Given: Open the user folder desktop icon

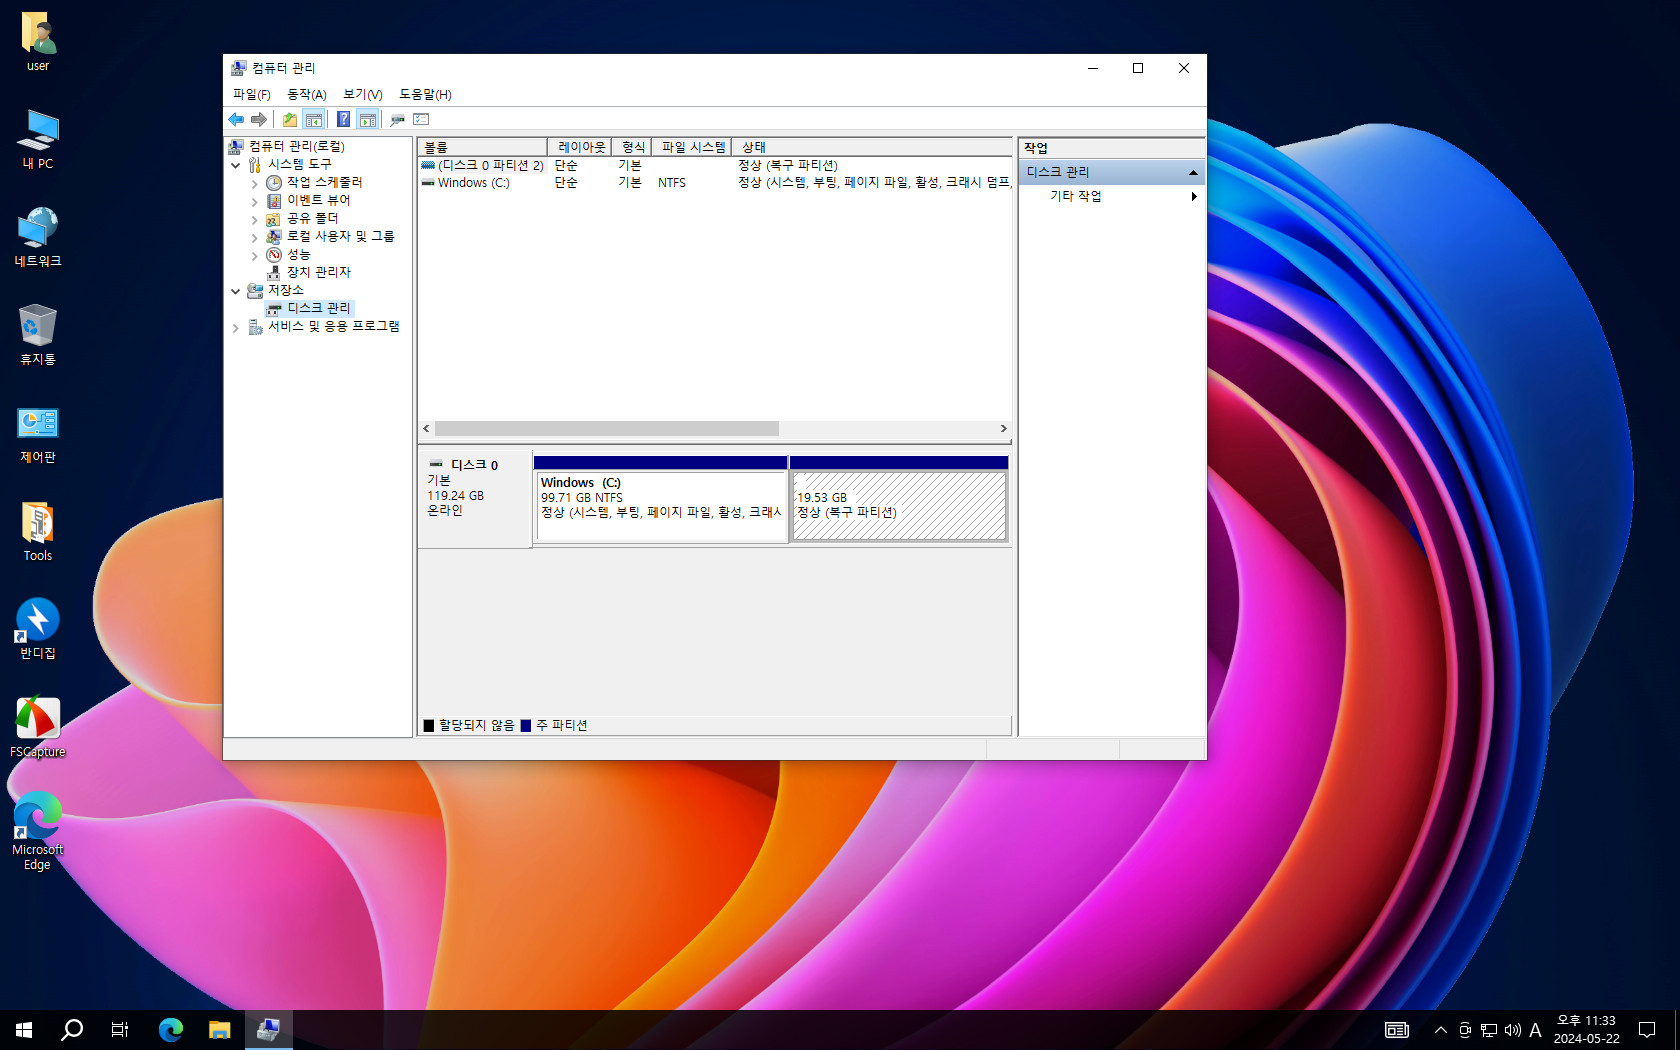Looking at the screenshot, I should (x=38, y=42).
